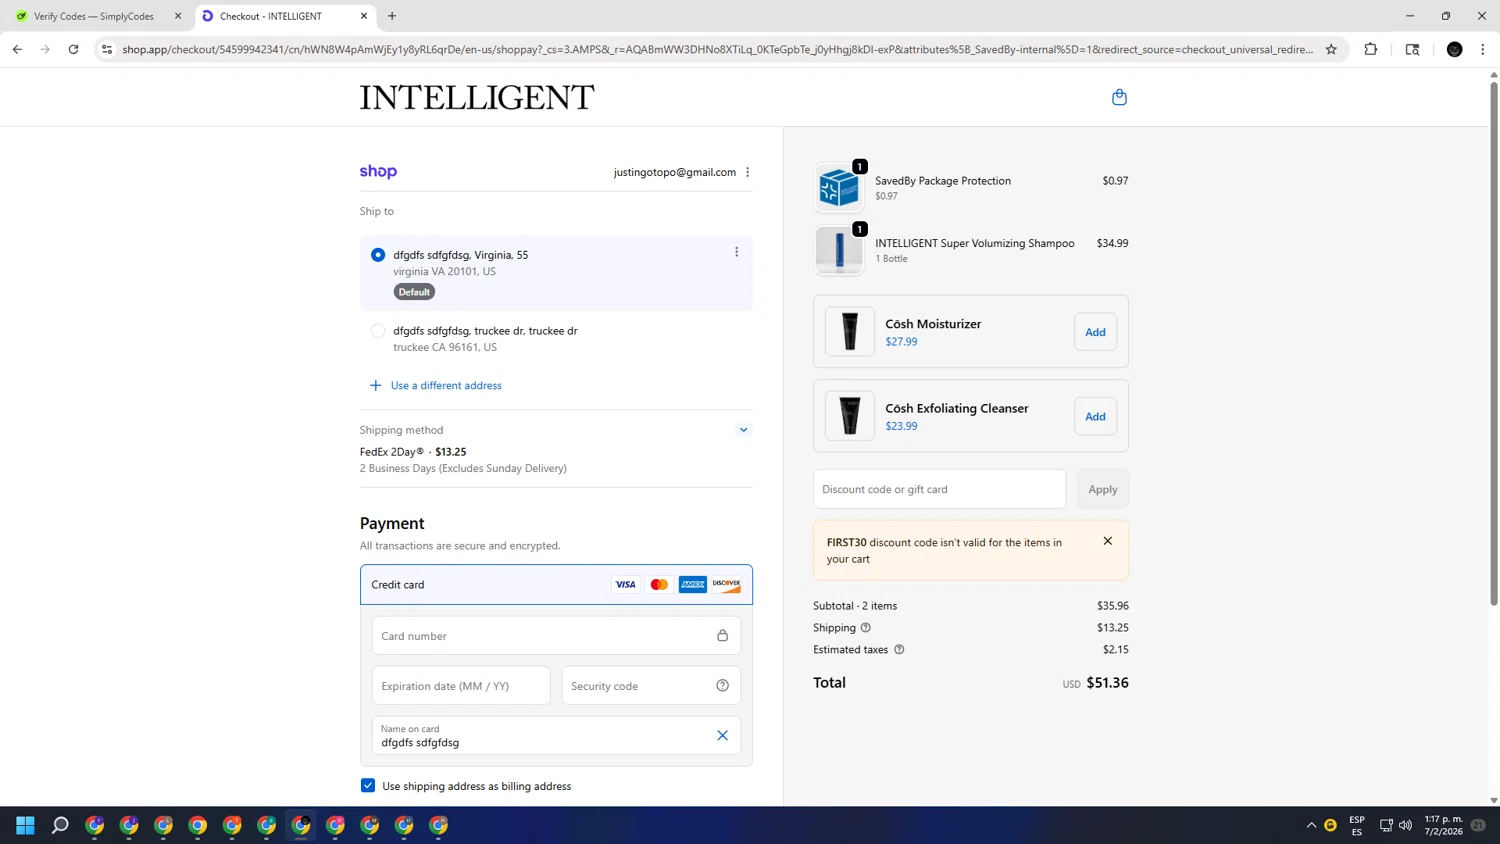Click the taskbar clock 1:17 p. m.
The width and height of the screenshot is (1500, 844).
(x=1444, y=825)
